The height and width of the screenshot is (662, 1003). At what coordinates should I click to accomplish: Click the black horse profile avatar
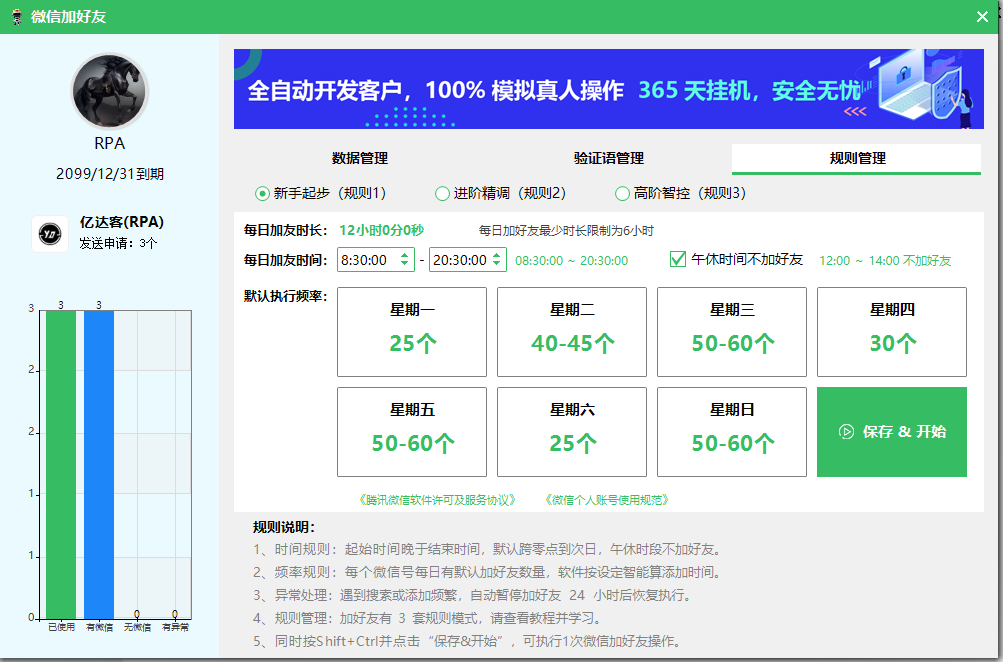coord(109,91)
